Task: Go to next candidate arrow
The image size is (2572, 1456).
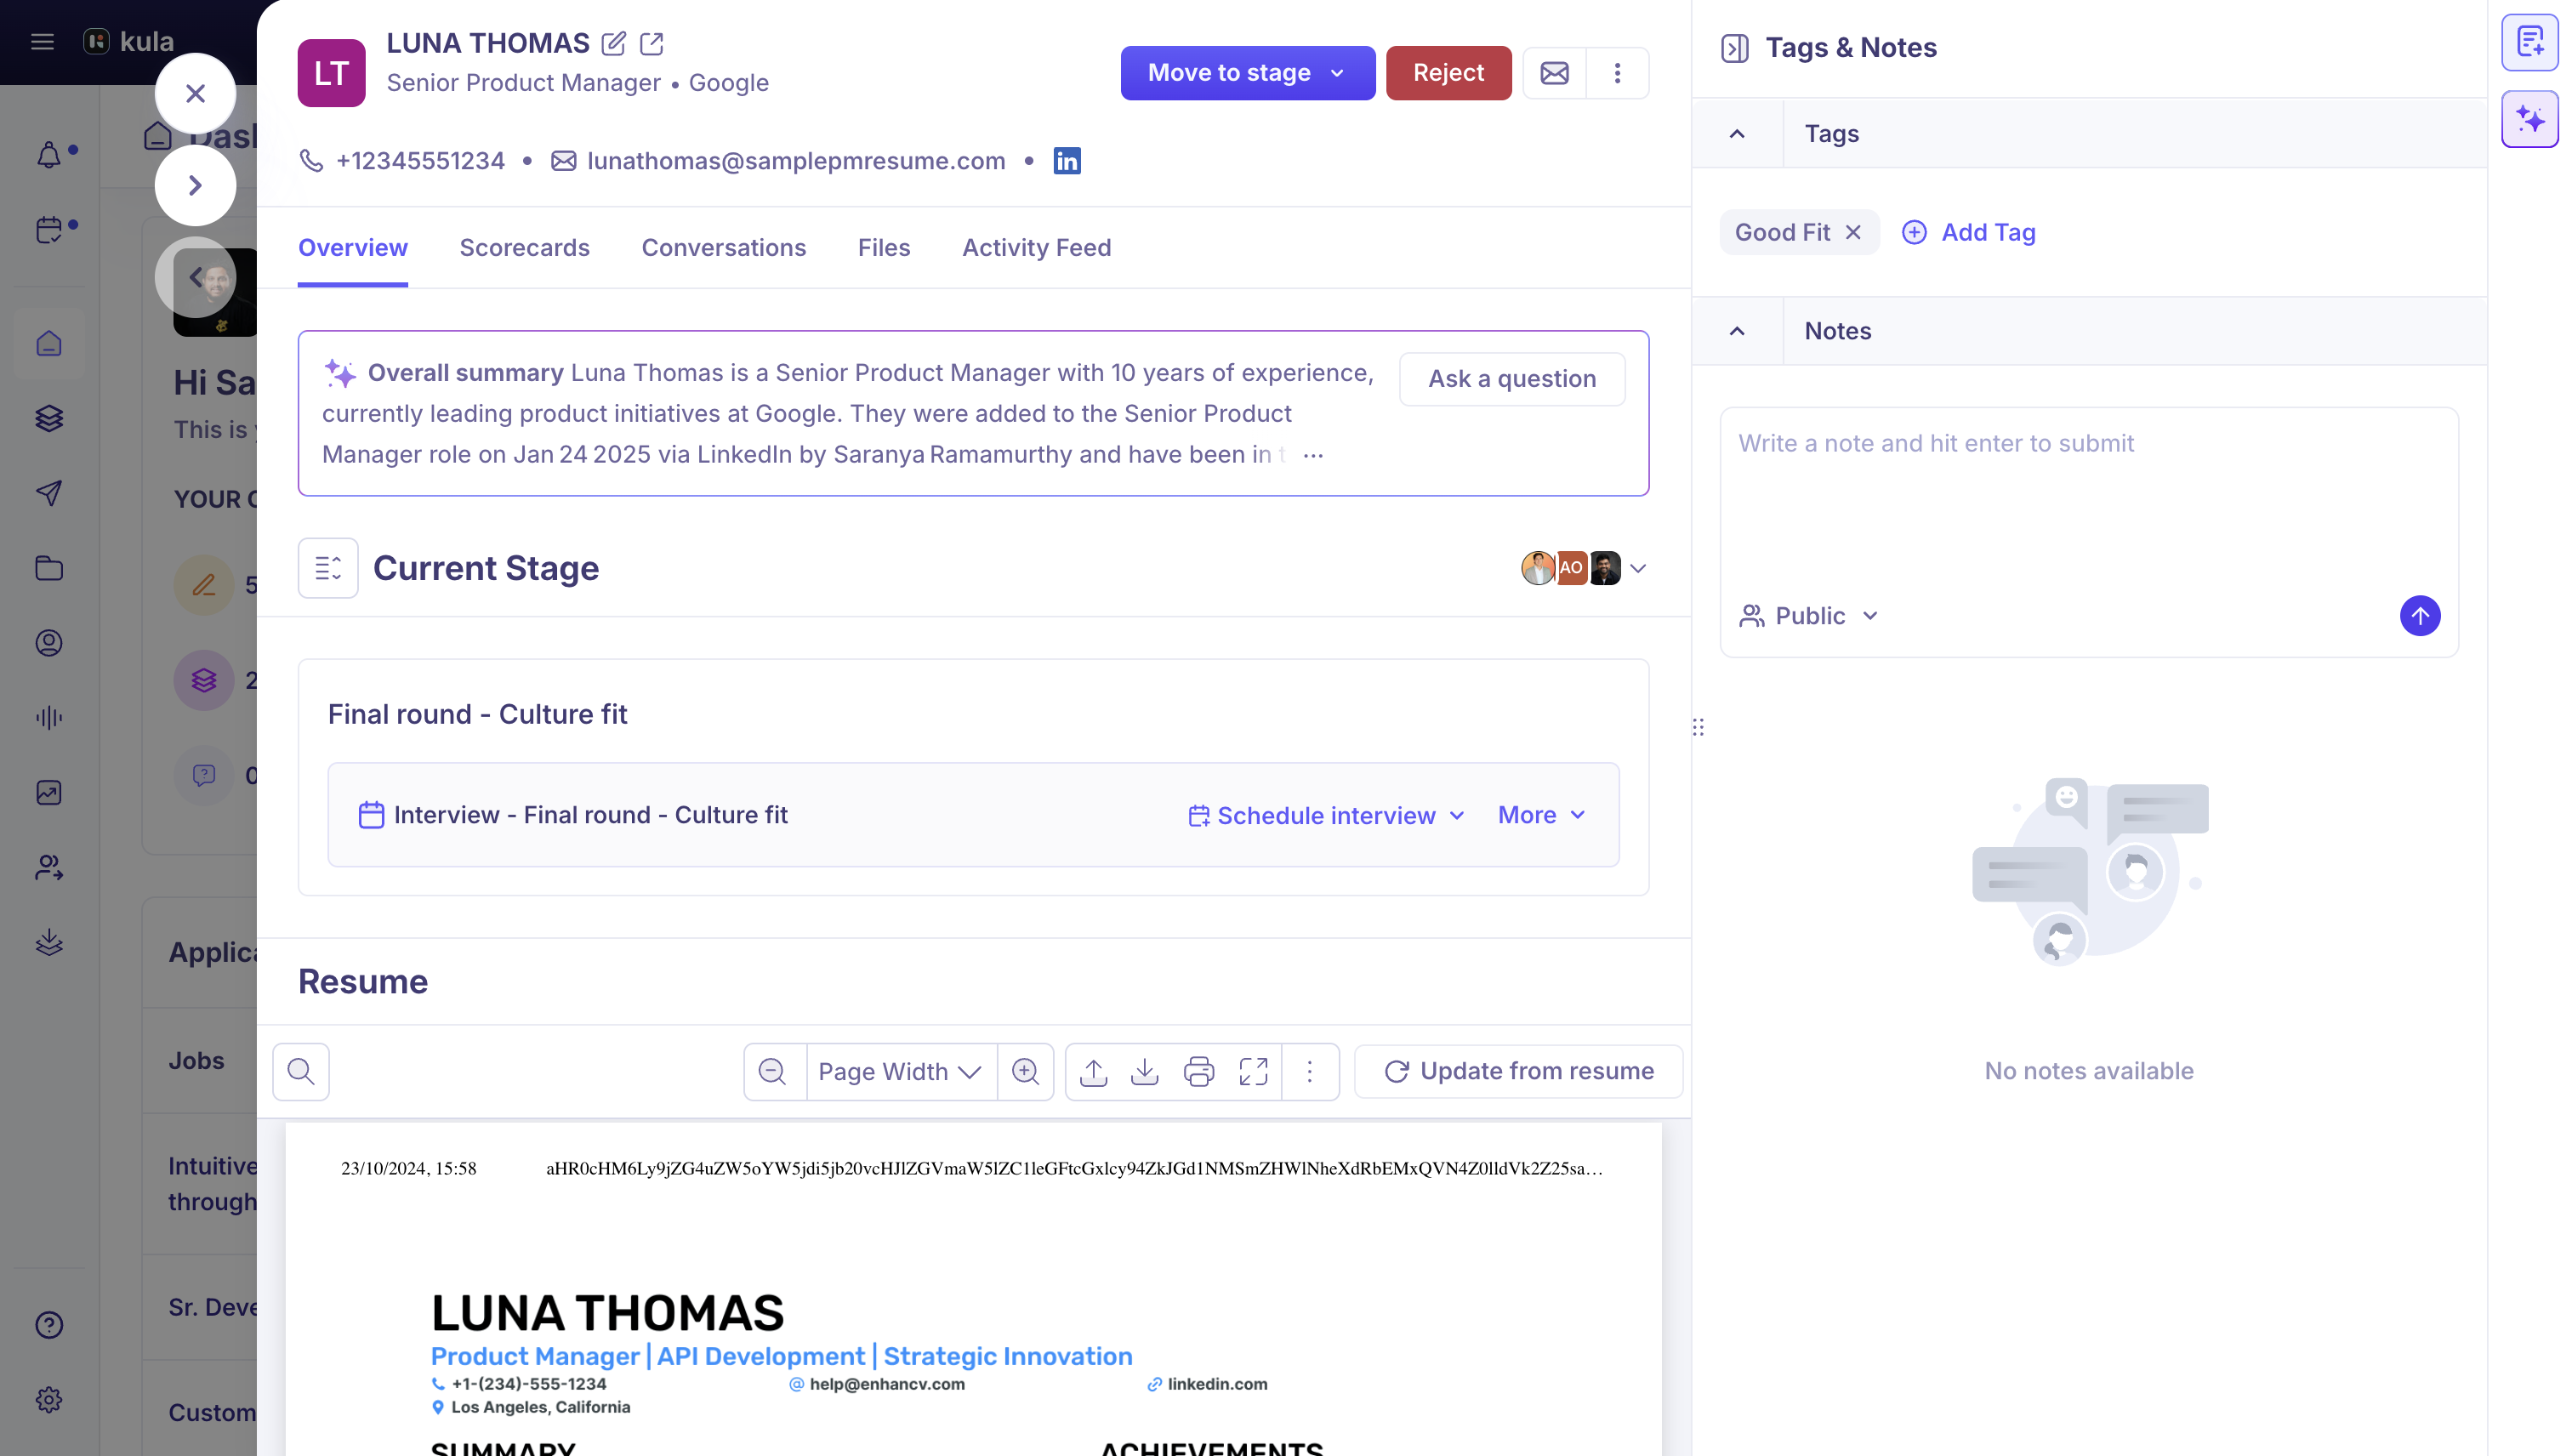Action: [x=195, y=185]
